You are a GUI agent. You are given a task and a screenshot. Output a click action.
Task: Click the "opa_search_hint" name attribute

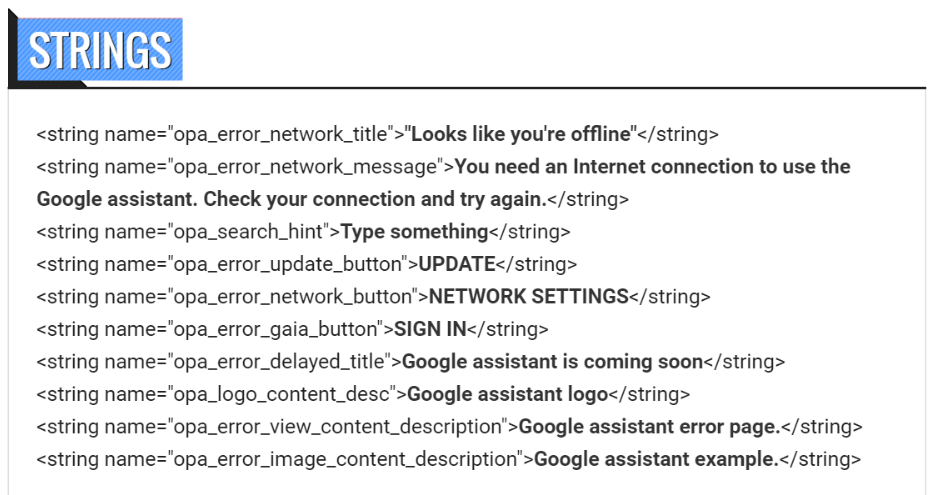pos(243,232)
